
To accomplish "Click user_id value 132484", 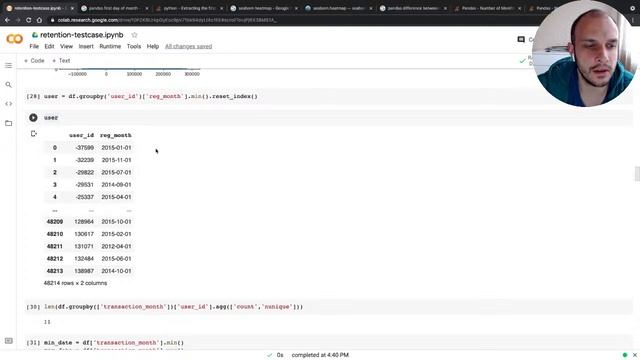I will 84,259.
